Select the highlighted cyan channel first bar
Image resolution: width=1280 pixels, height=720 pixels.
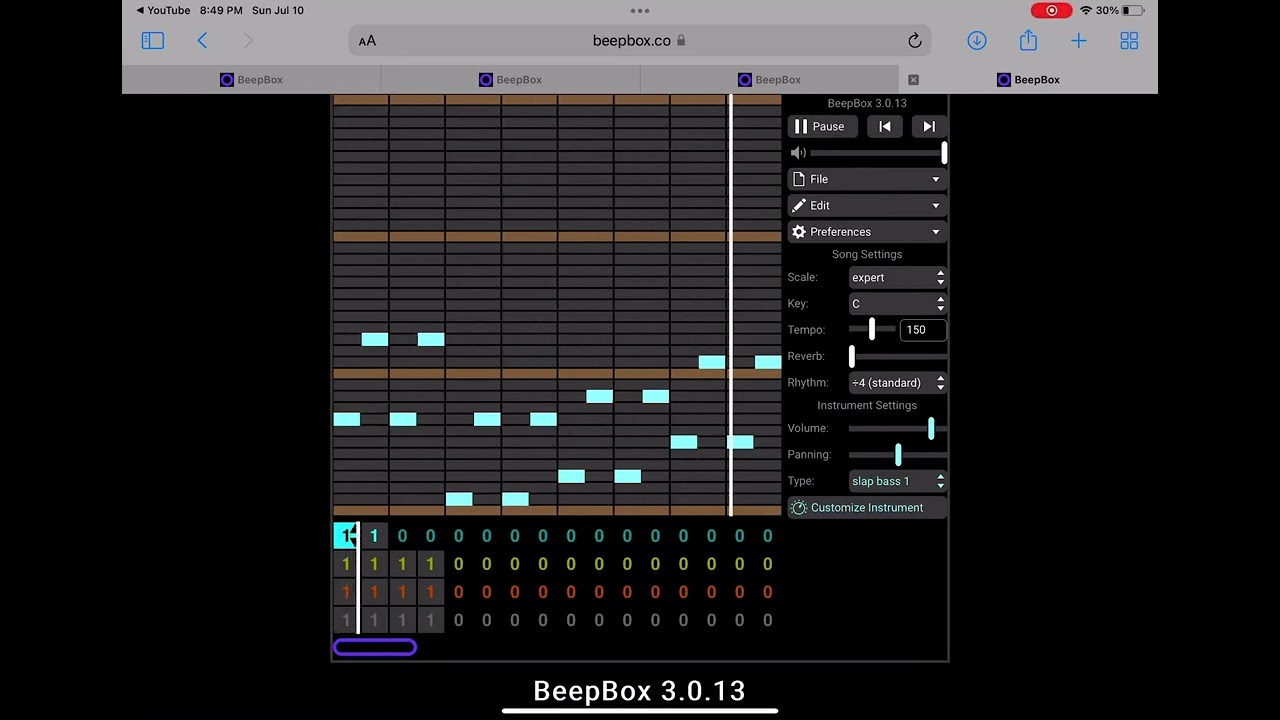pos(346,536)
